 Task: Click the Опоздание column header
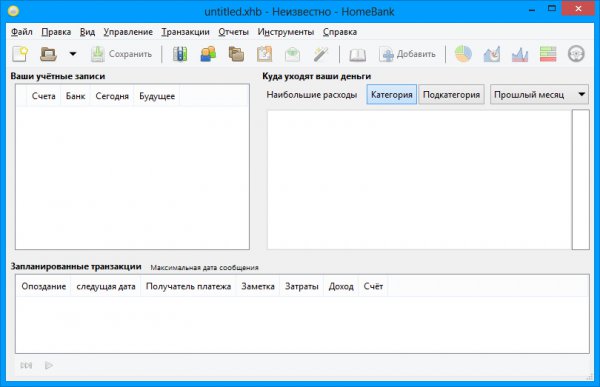pyautogui.click(x=44, y=286)
